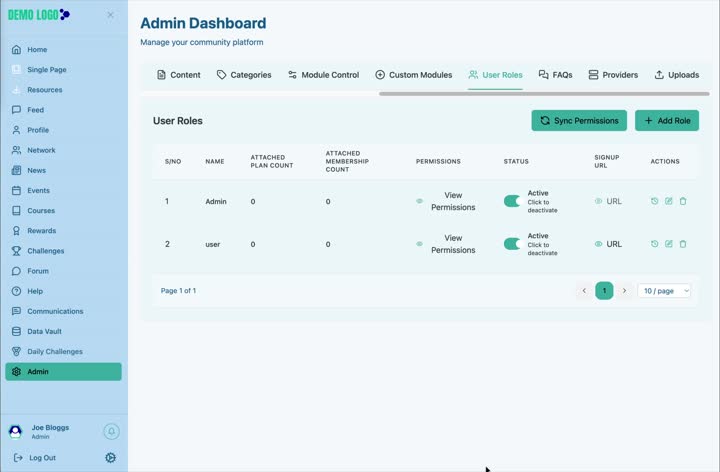
Task: Go to previous page arrow
Action: pos(584,291)
